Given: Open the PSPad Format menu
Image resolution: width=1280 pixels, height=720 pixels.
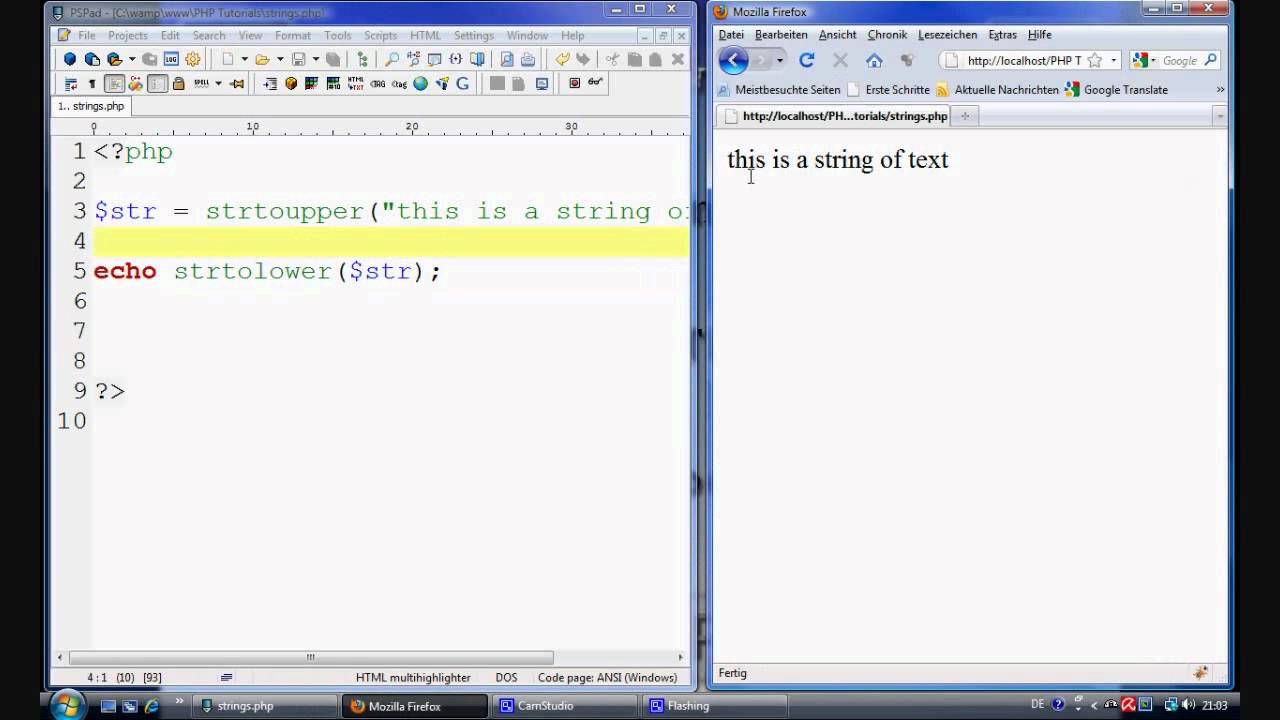Looking at the screenshot, I should click(x=293, y=35).
